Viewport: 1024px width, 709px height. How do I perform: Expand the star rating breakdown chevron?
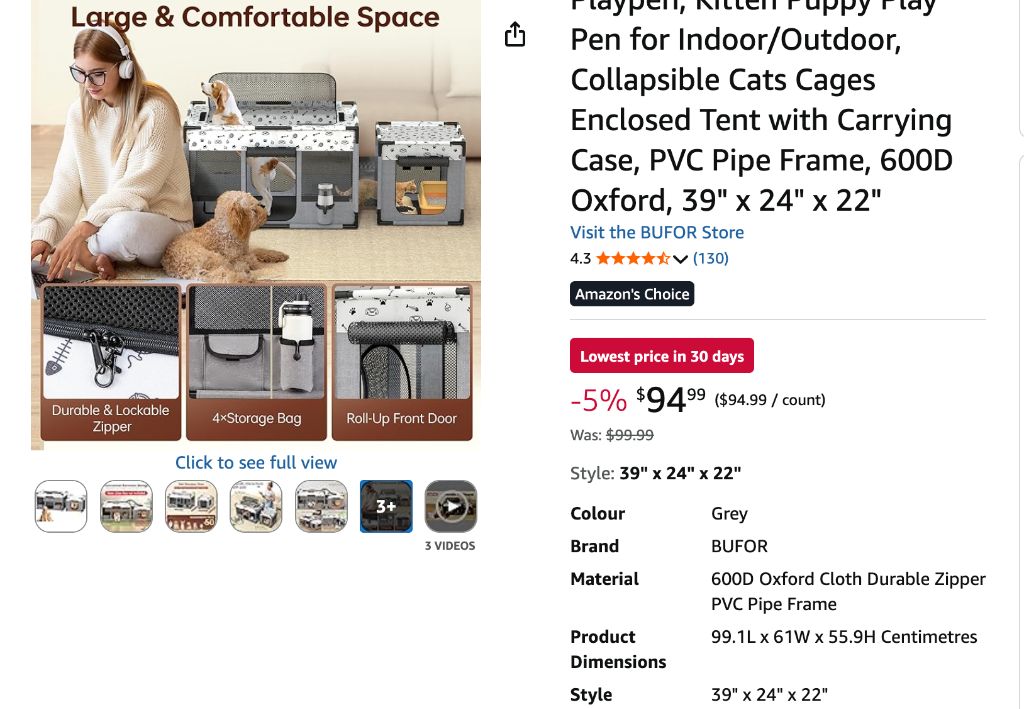click(x=681, y=259)
